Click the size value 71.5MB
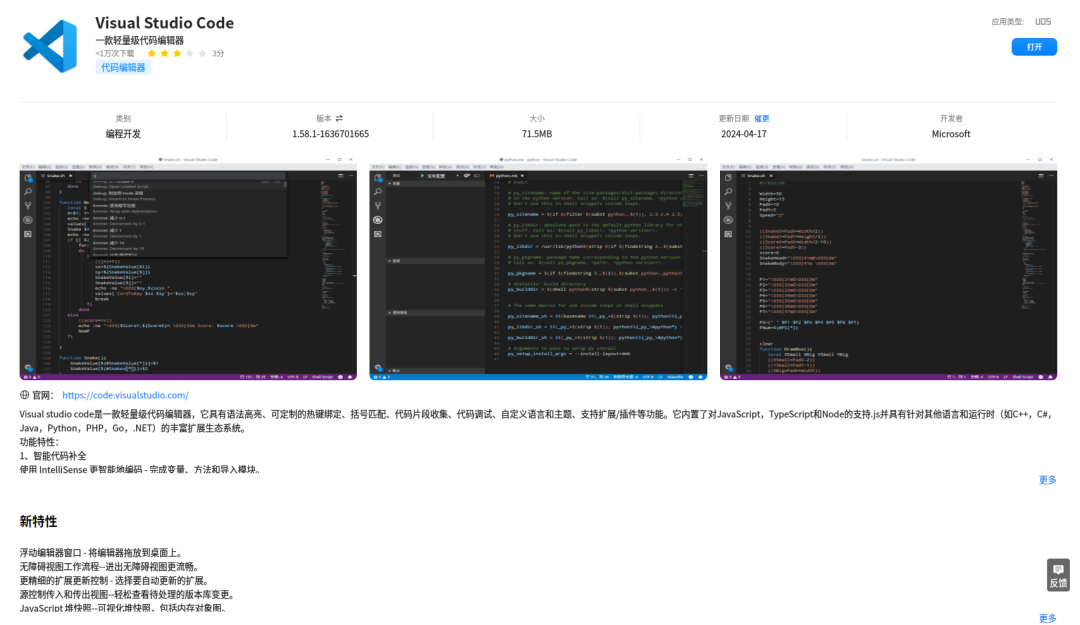Viewport: 1080px width, 625px height. 537,134
